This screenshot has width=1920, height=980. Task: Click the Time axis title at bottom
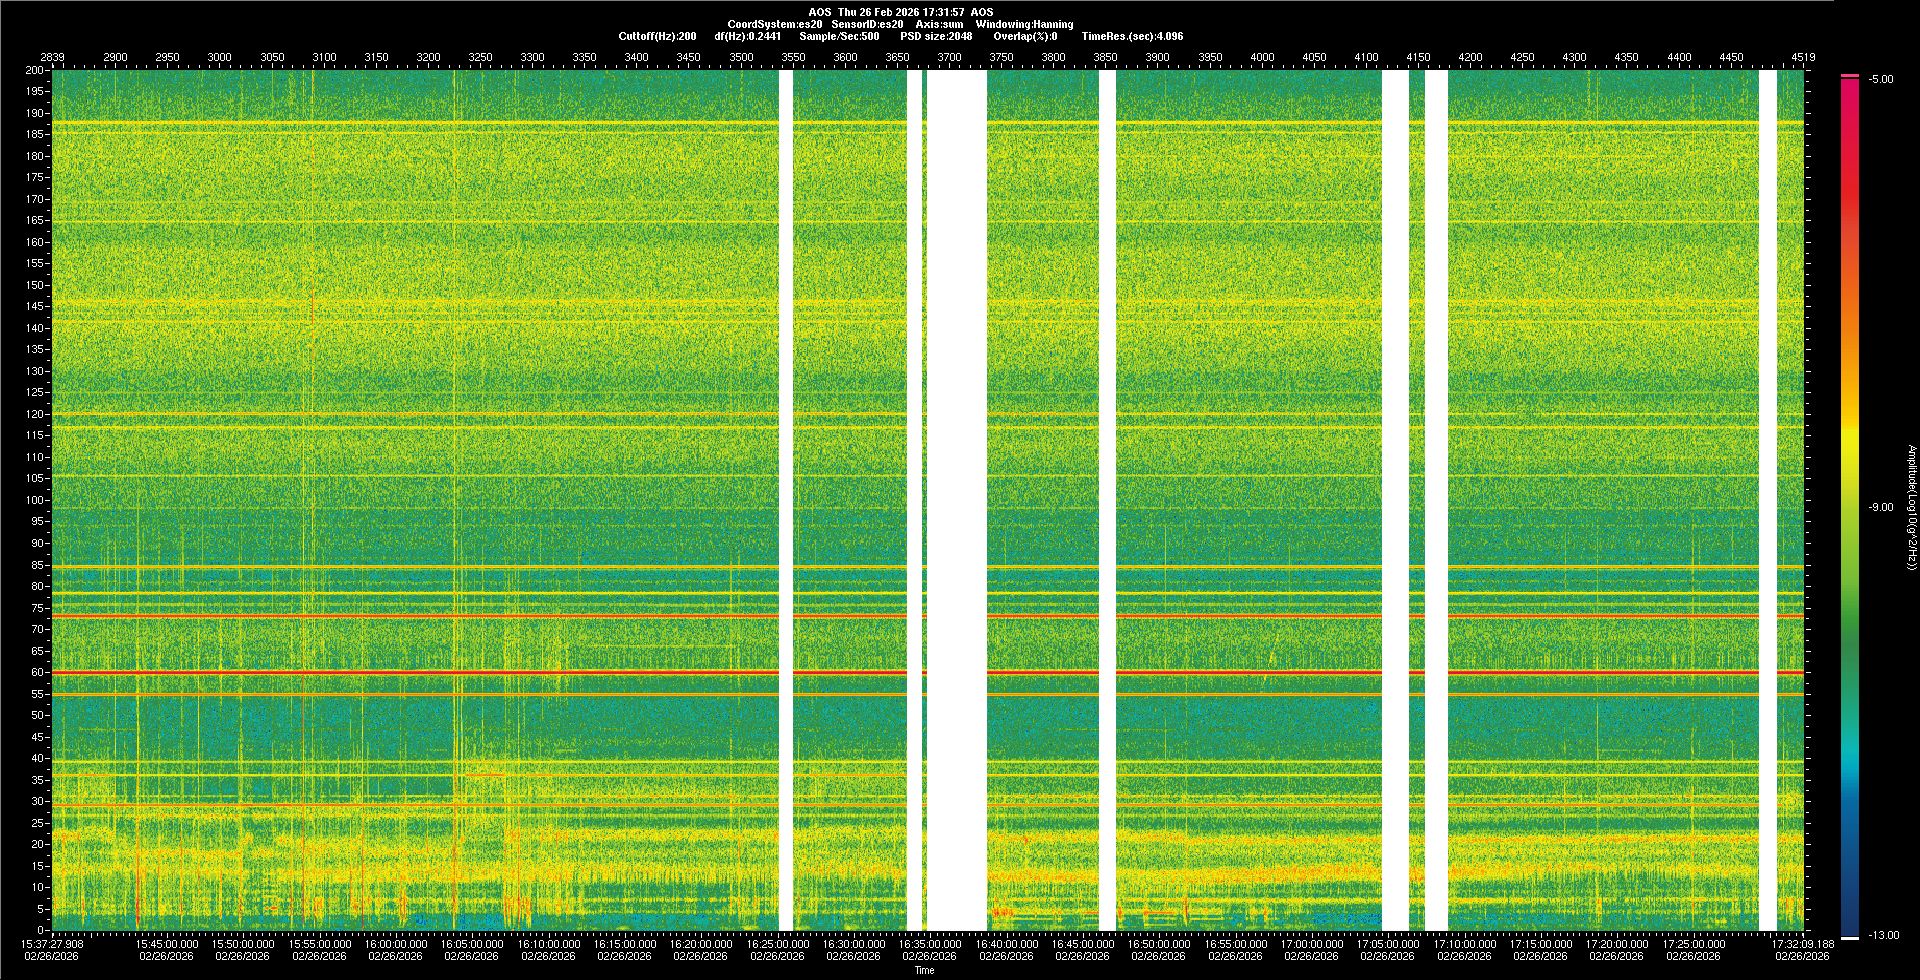[924, 970]
